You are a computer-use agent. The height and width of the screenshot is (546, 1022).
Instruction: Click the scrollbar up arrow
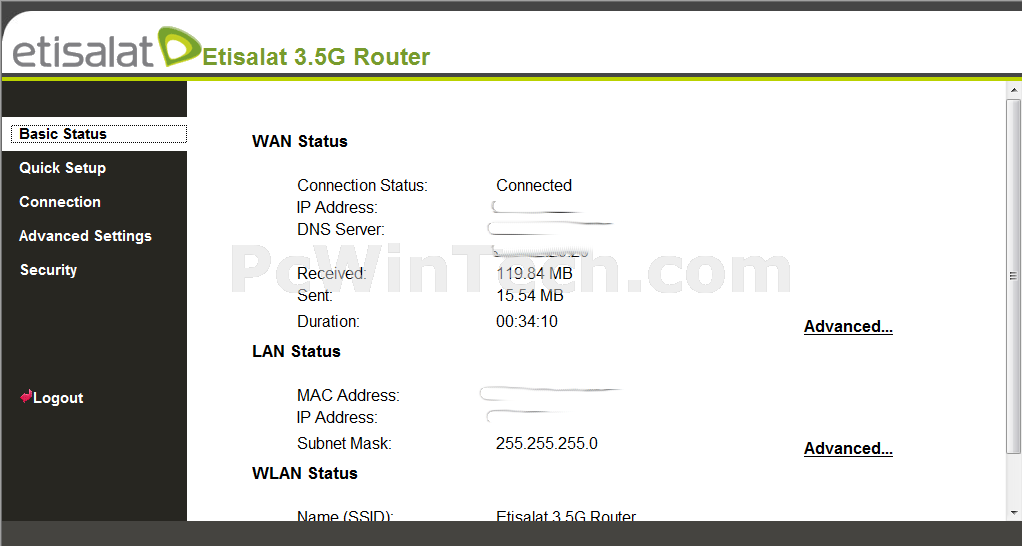[1014, 90]
